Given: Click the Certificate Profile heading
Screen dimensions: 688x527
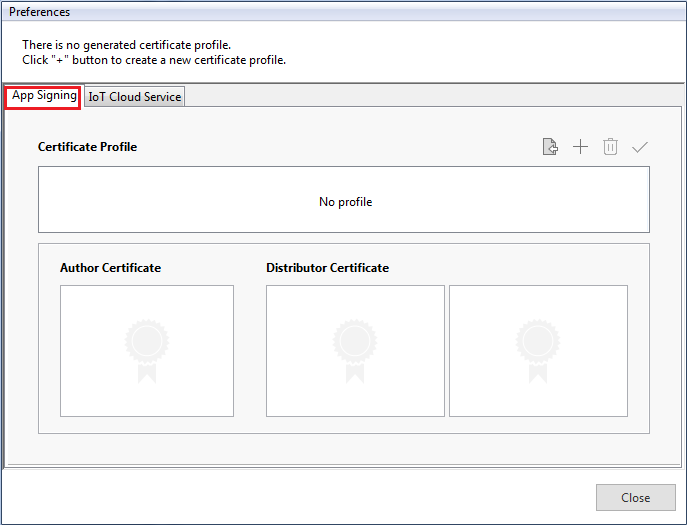Looking at the screenshot, I should click(x=87, y=147).
